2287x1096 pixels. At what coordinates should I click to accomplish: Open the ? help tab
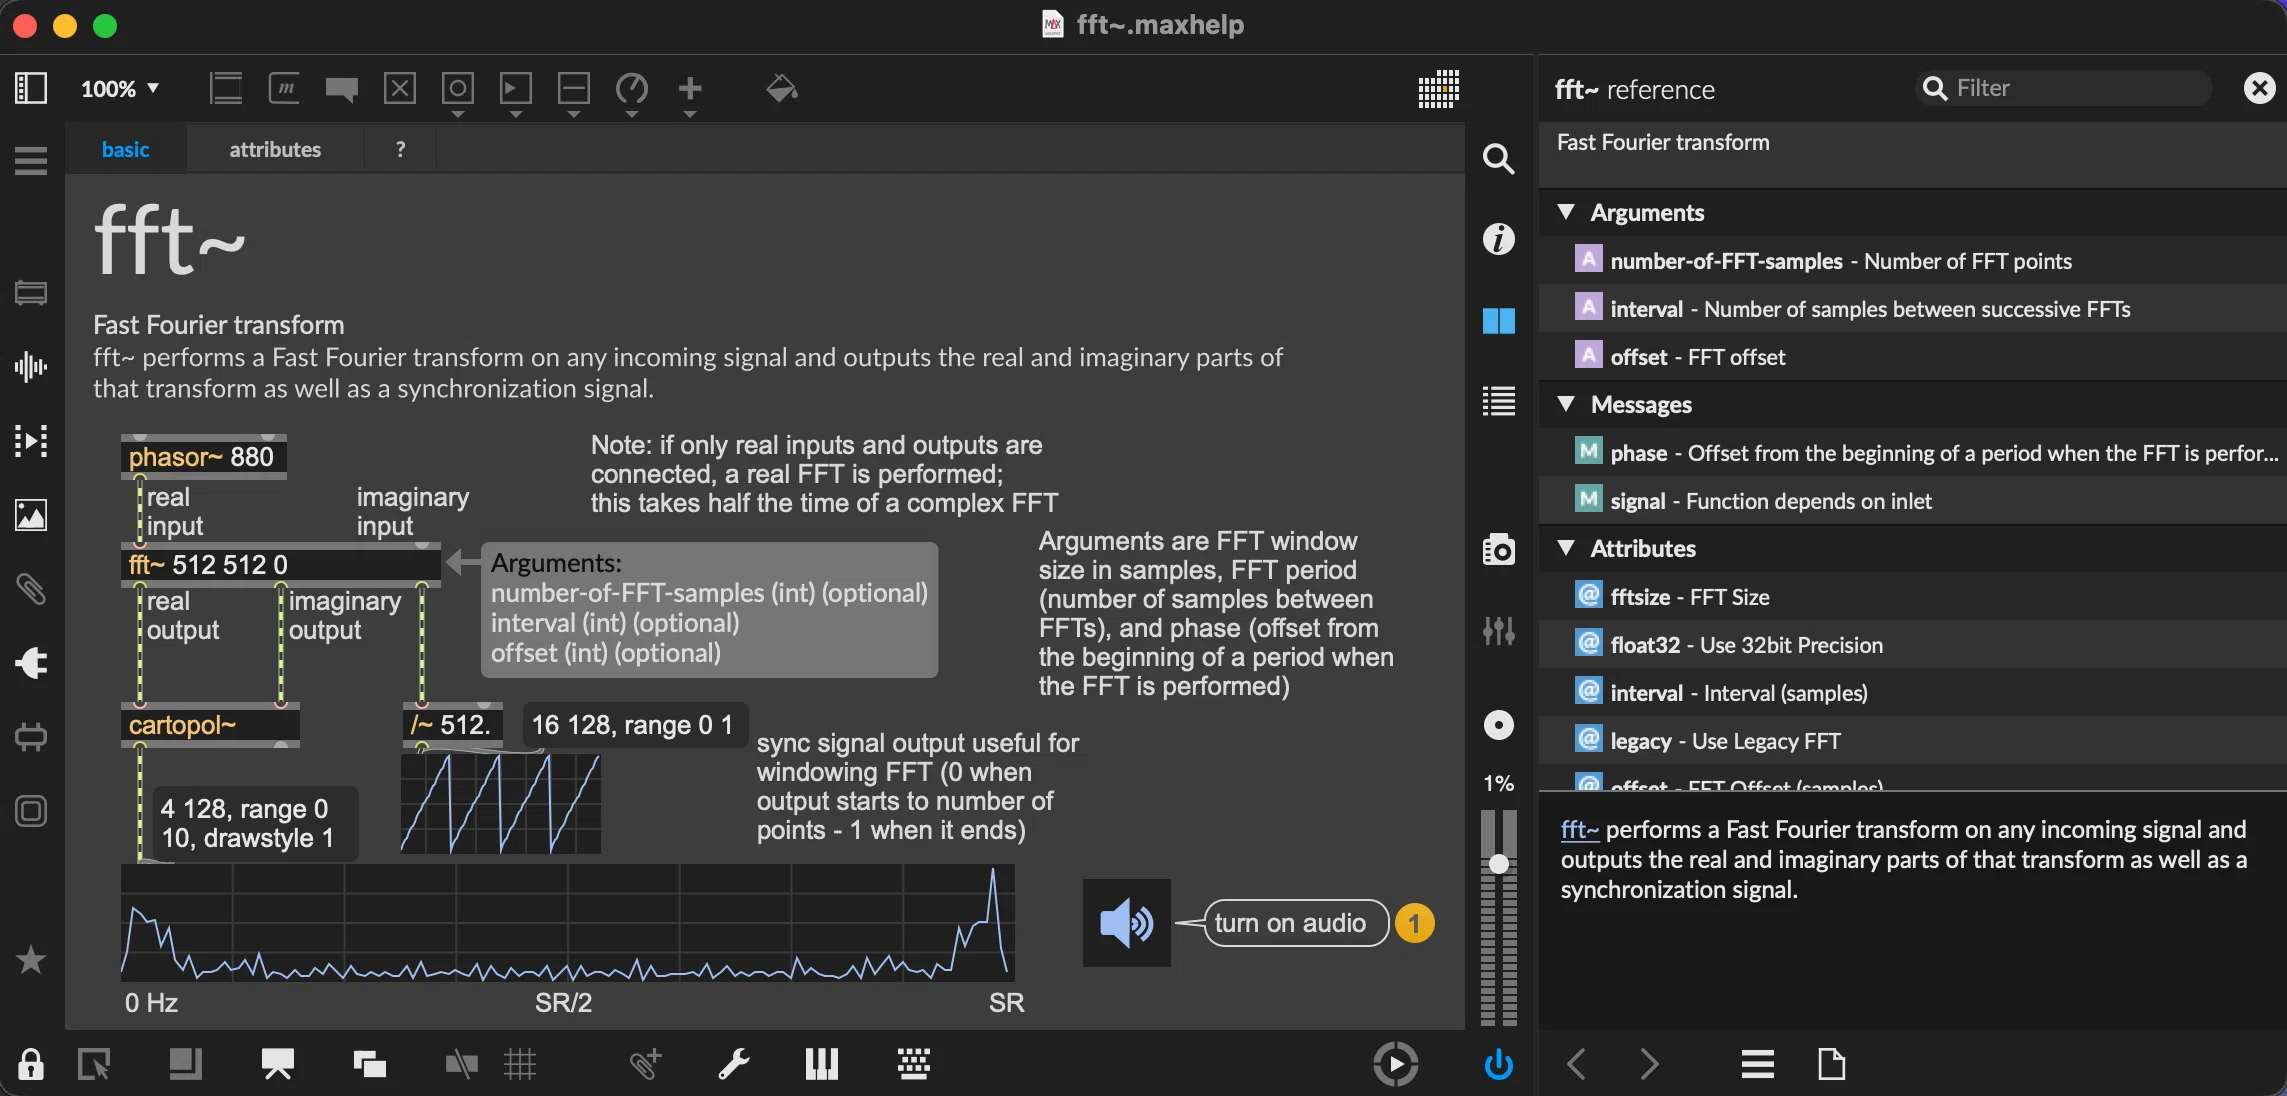coord(401,149)
